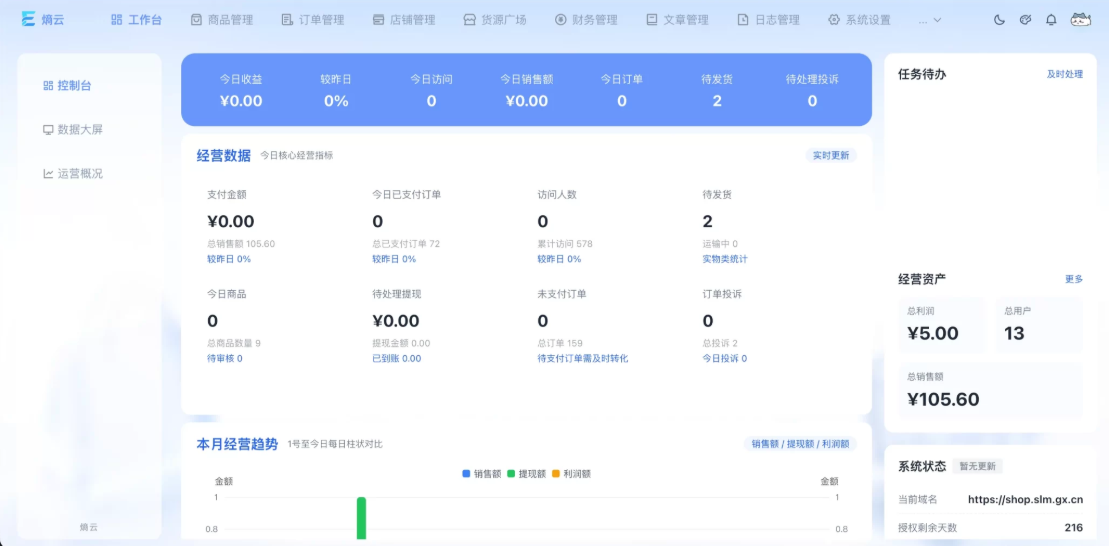Click the 暂无更新 badge beside 系统状态
The height and width of the screenshot is (559, 1110).
[977, 466]
